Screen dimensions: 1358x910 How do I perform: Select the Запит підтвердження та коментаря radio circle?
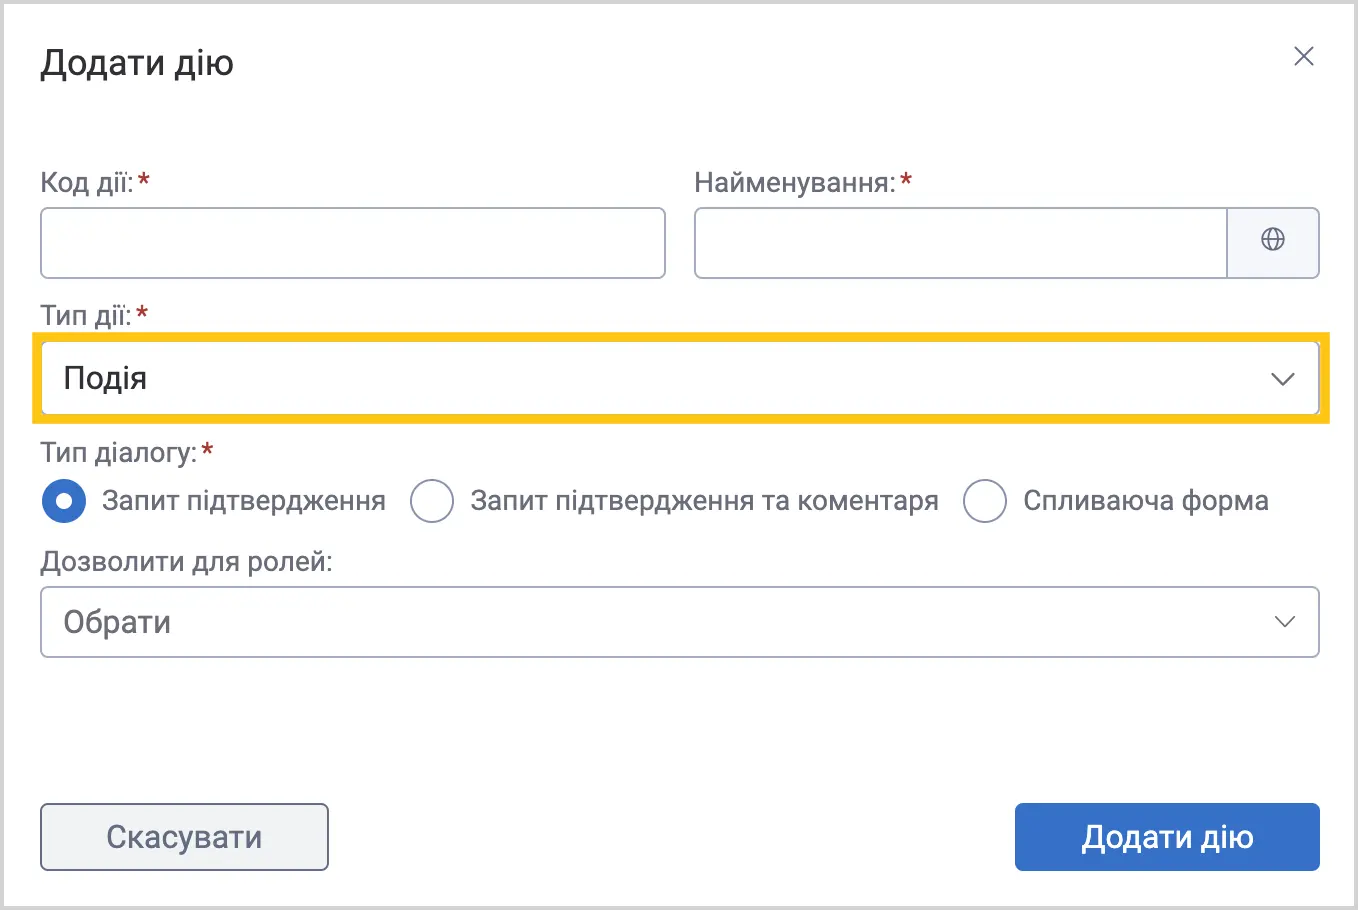pos(432,500)
